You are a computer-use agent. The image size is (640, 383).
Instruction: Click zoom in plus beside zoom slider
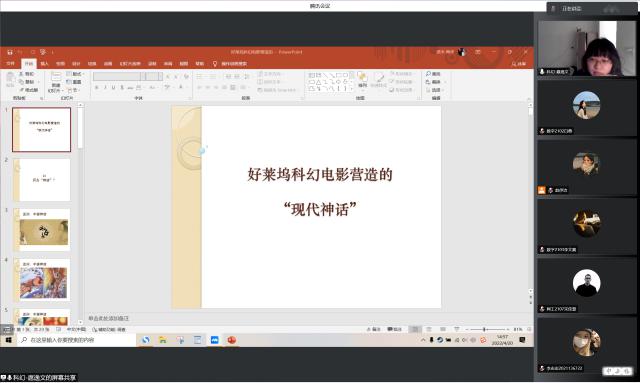tap(509, 329)
